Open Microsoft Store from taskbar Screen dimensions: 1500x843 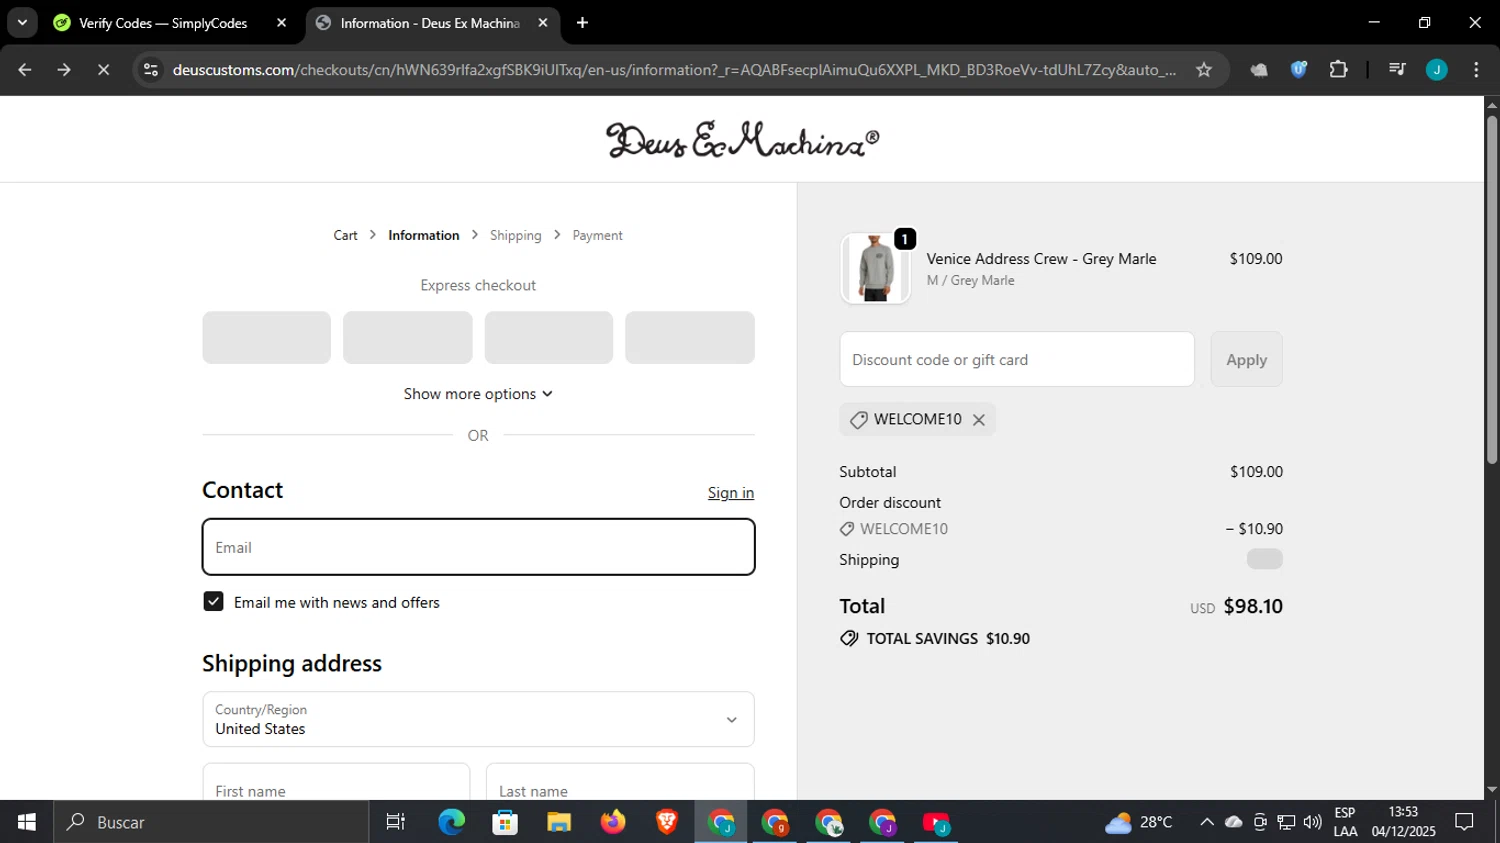[505, 822]
